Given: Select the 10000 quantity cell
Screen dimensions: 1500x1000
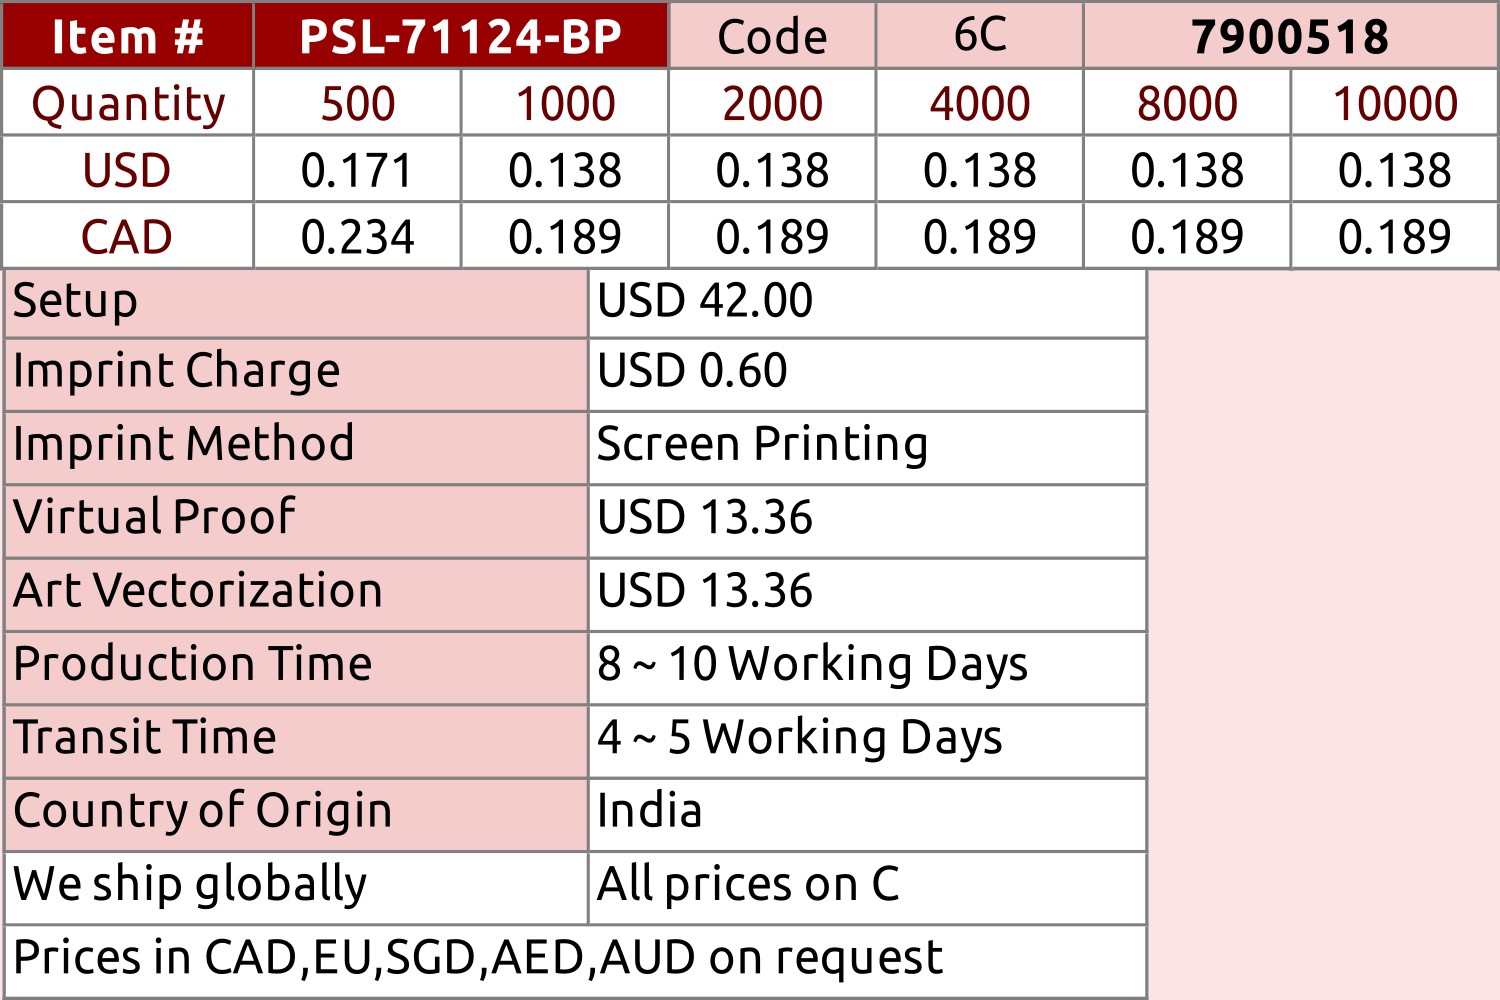Looking at the screenshot, I should click(1395, 102).
